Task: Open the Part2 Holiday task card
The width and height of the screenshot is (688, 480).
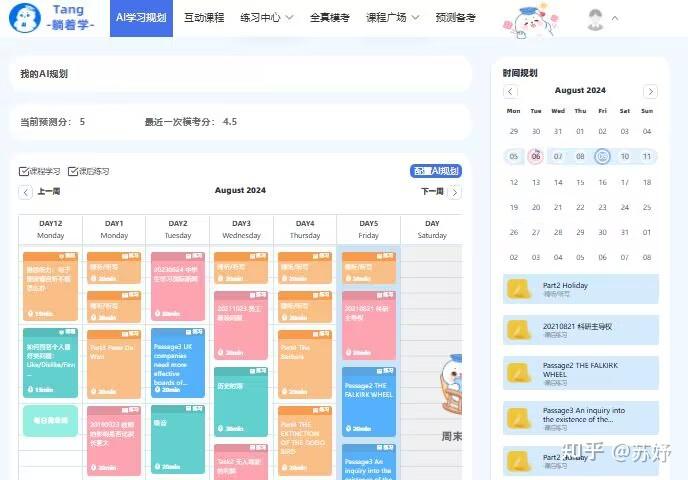Action: tap(580, 289)
